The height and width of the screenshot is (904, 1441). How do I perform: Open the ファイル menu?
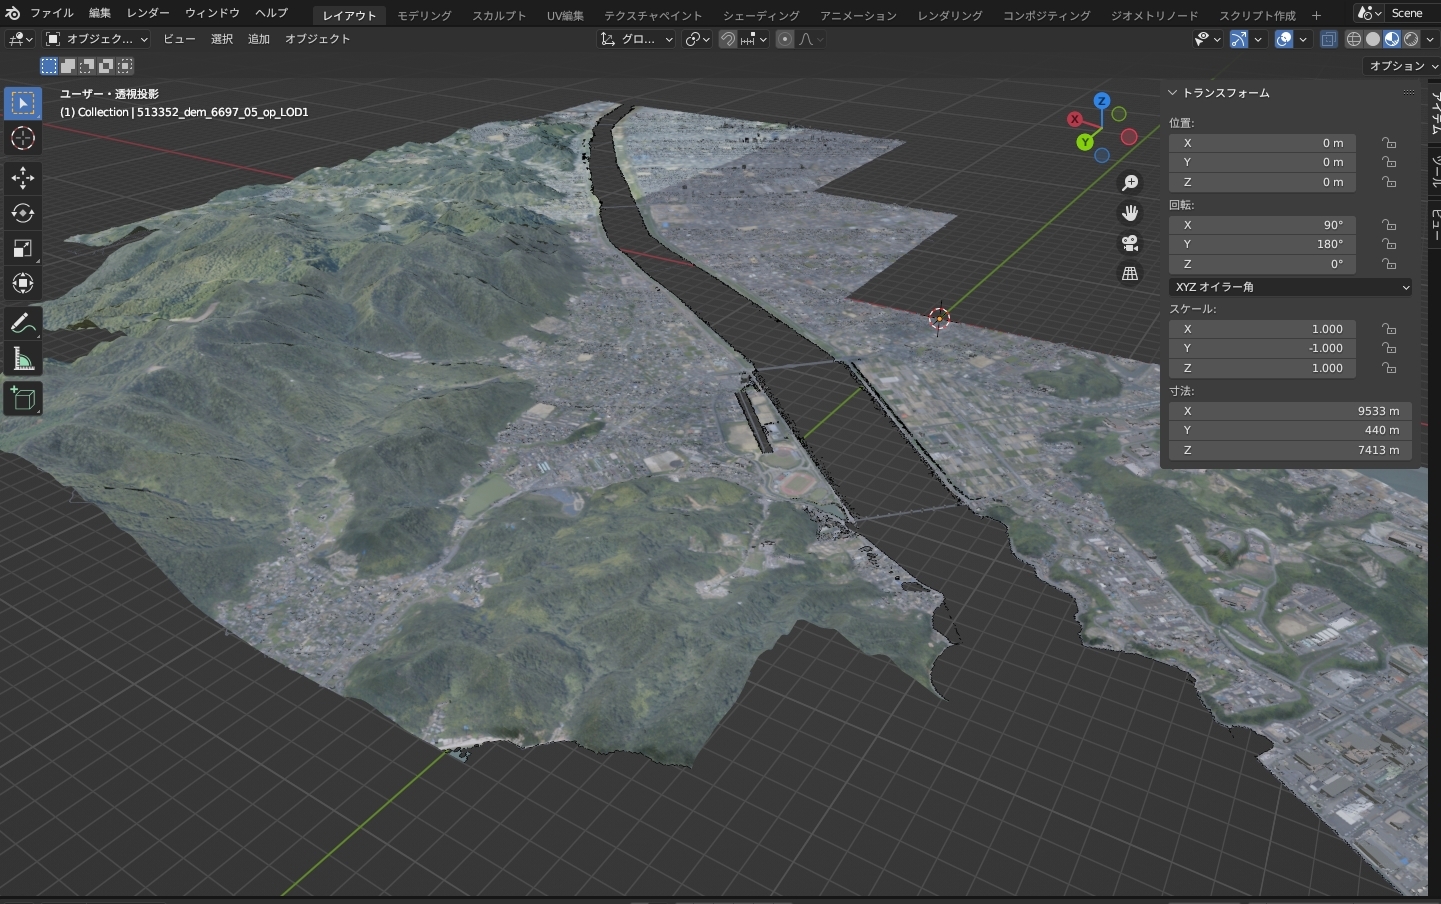pyautogui.click(x=51, y=13)
